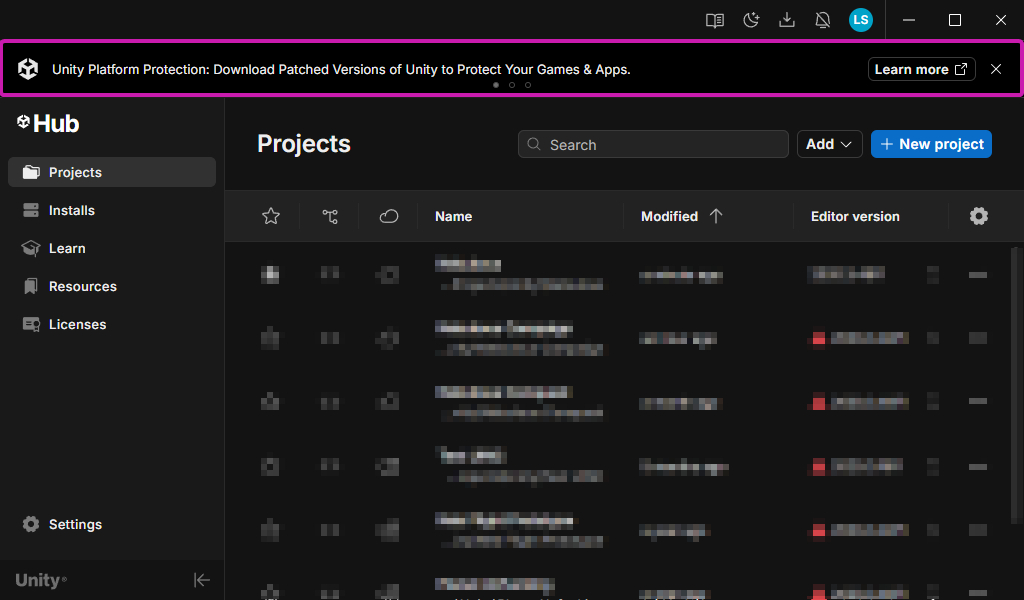Click the Search projects field
This screenshot has width=1024, height=600.
click(x=652, y=145)
